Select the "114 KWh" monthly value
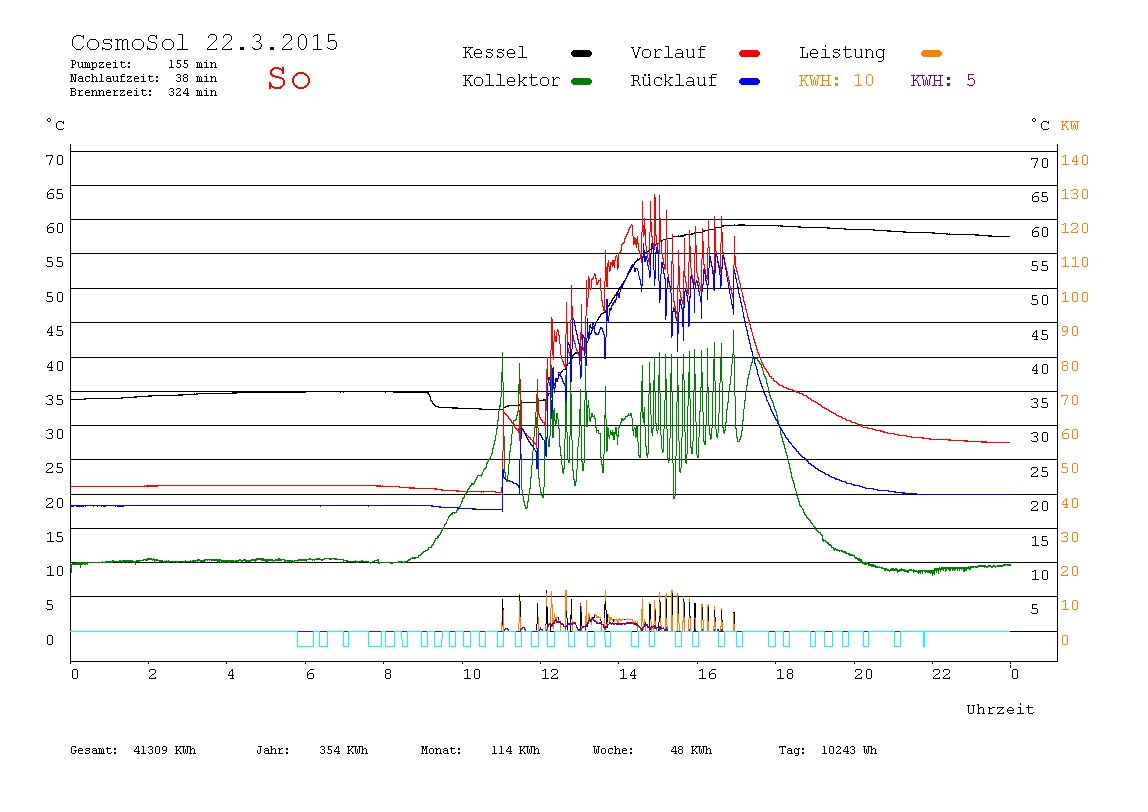 515,750
